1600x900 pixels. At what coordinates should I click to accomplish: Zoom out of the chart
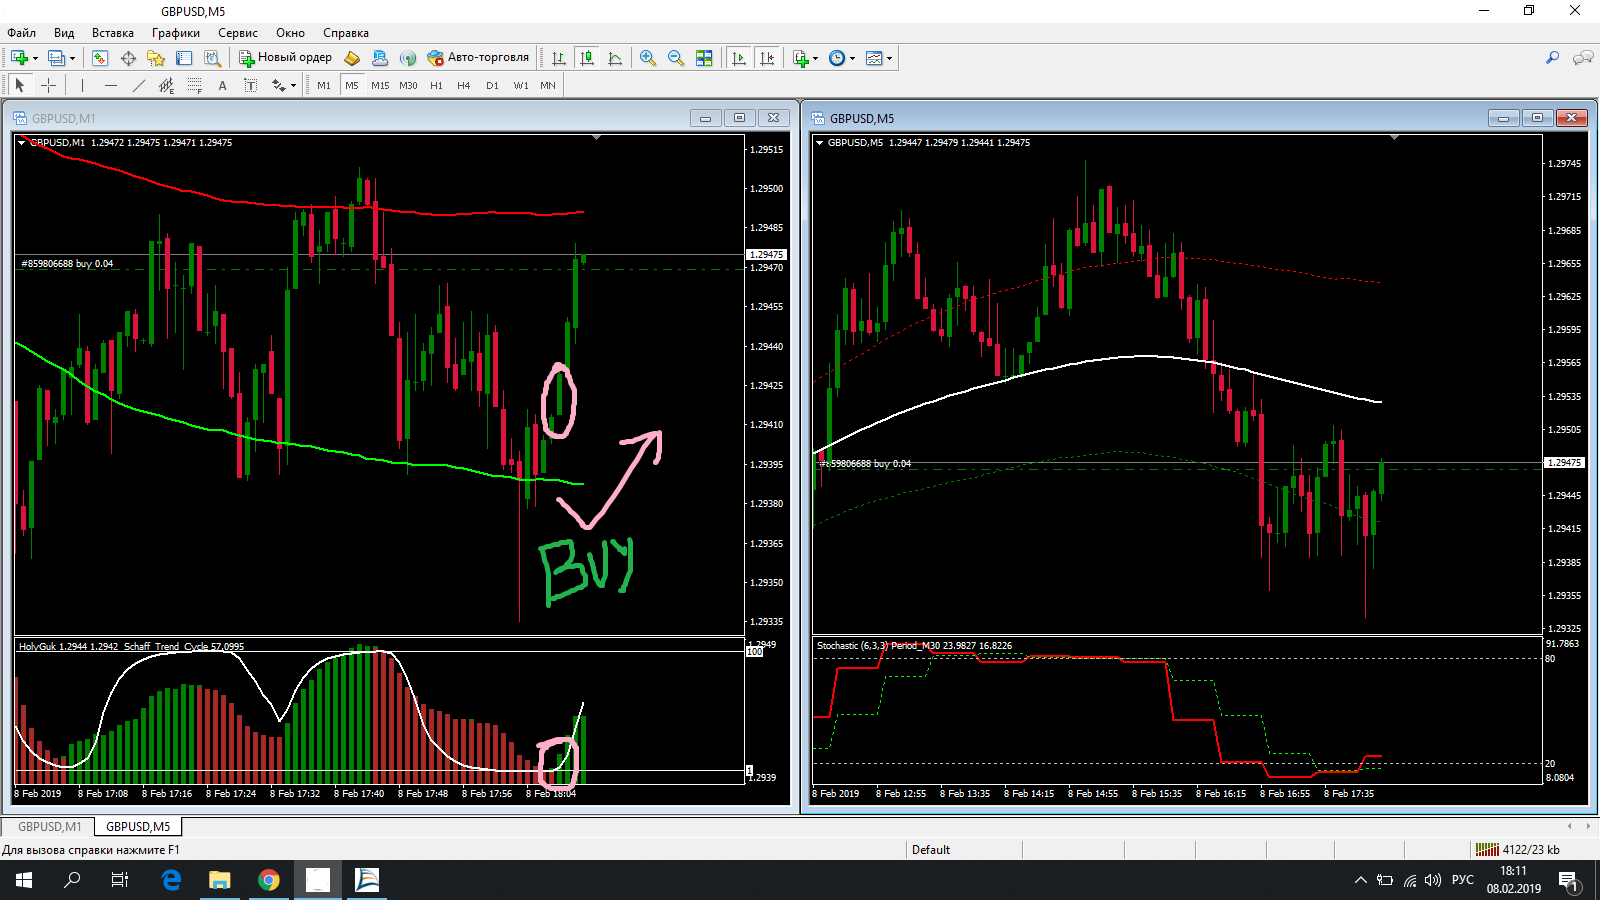pyautogui.click(x=676, y=58)
